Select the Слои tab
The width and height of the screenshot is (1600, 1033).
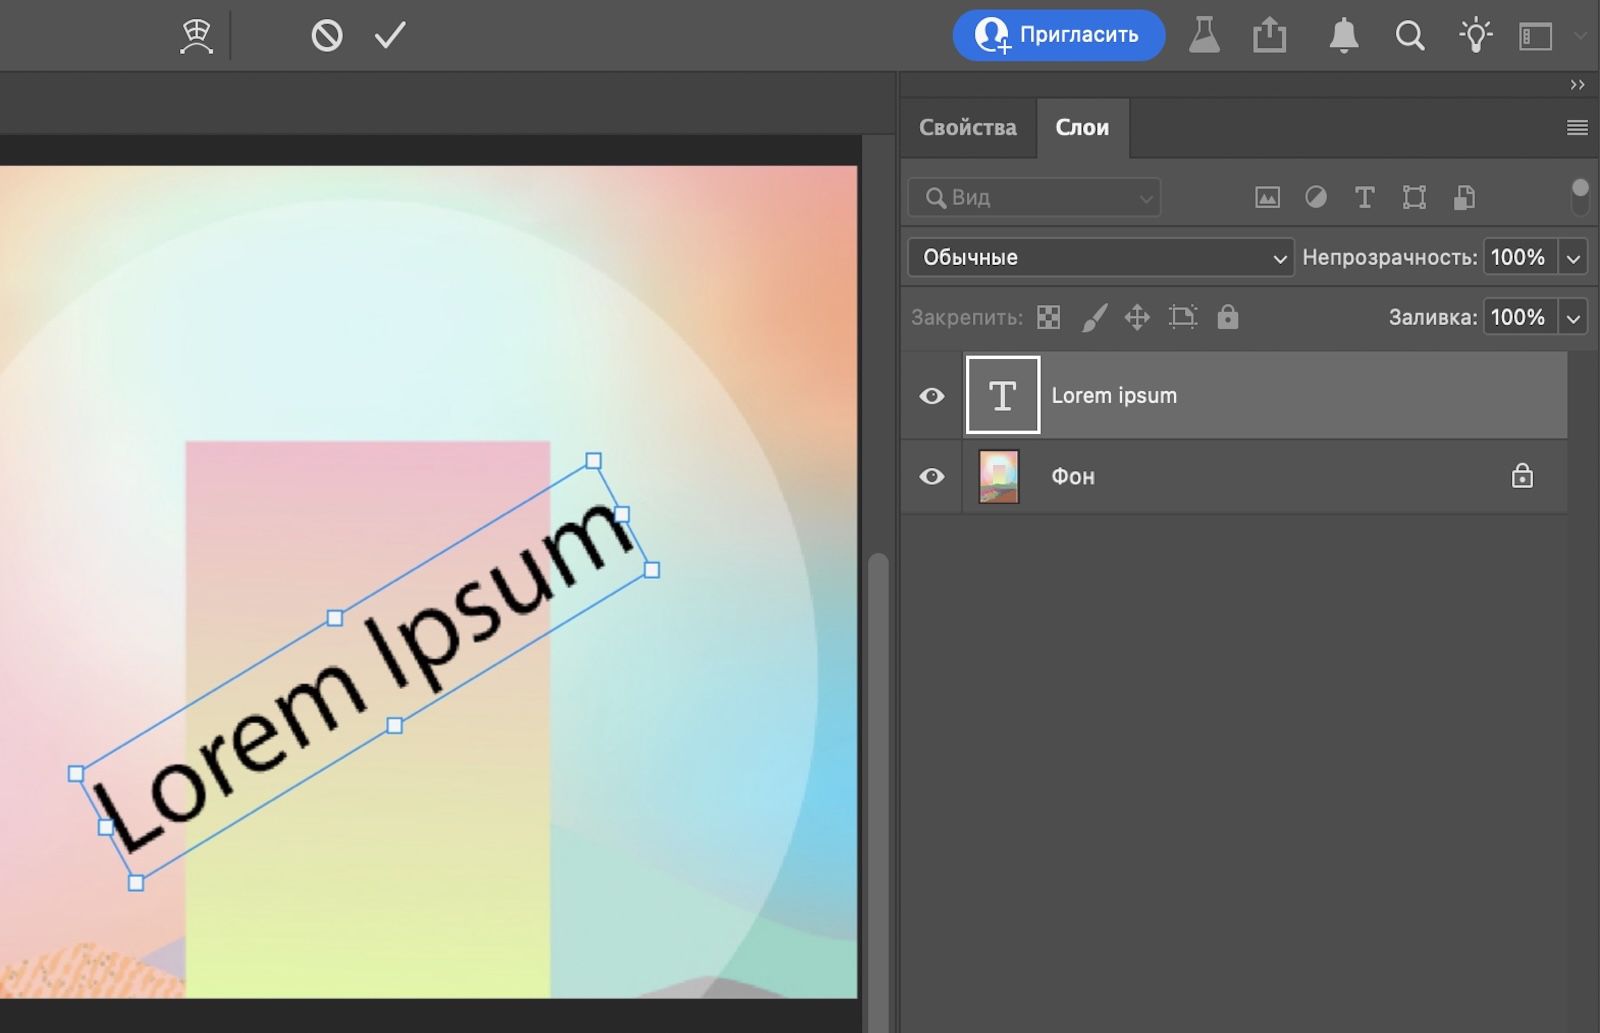[x=1082, y=128]
